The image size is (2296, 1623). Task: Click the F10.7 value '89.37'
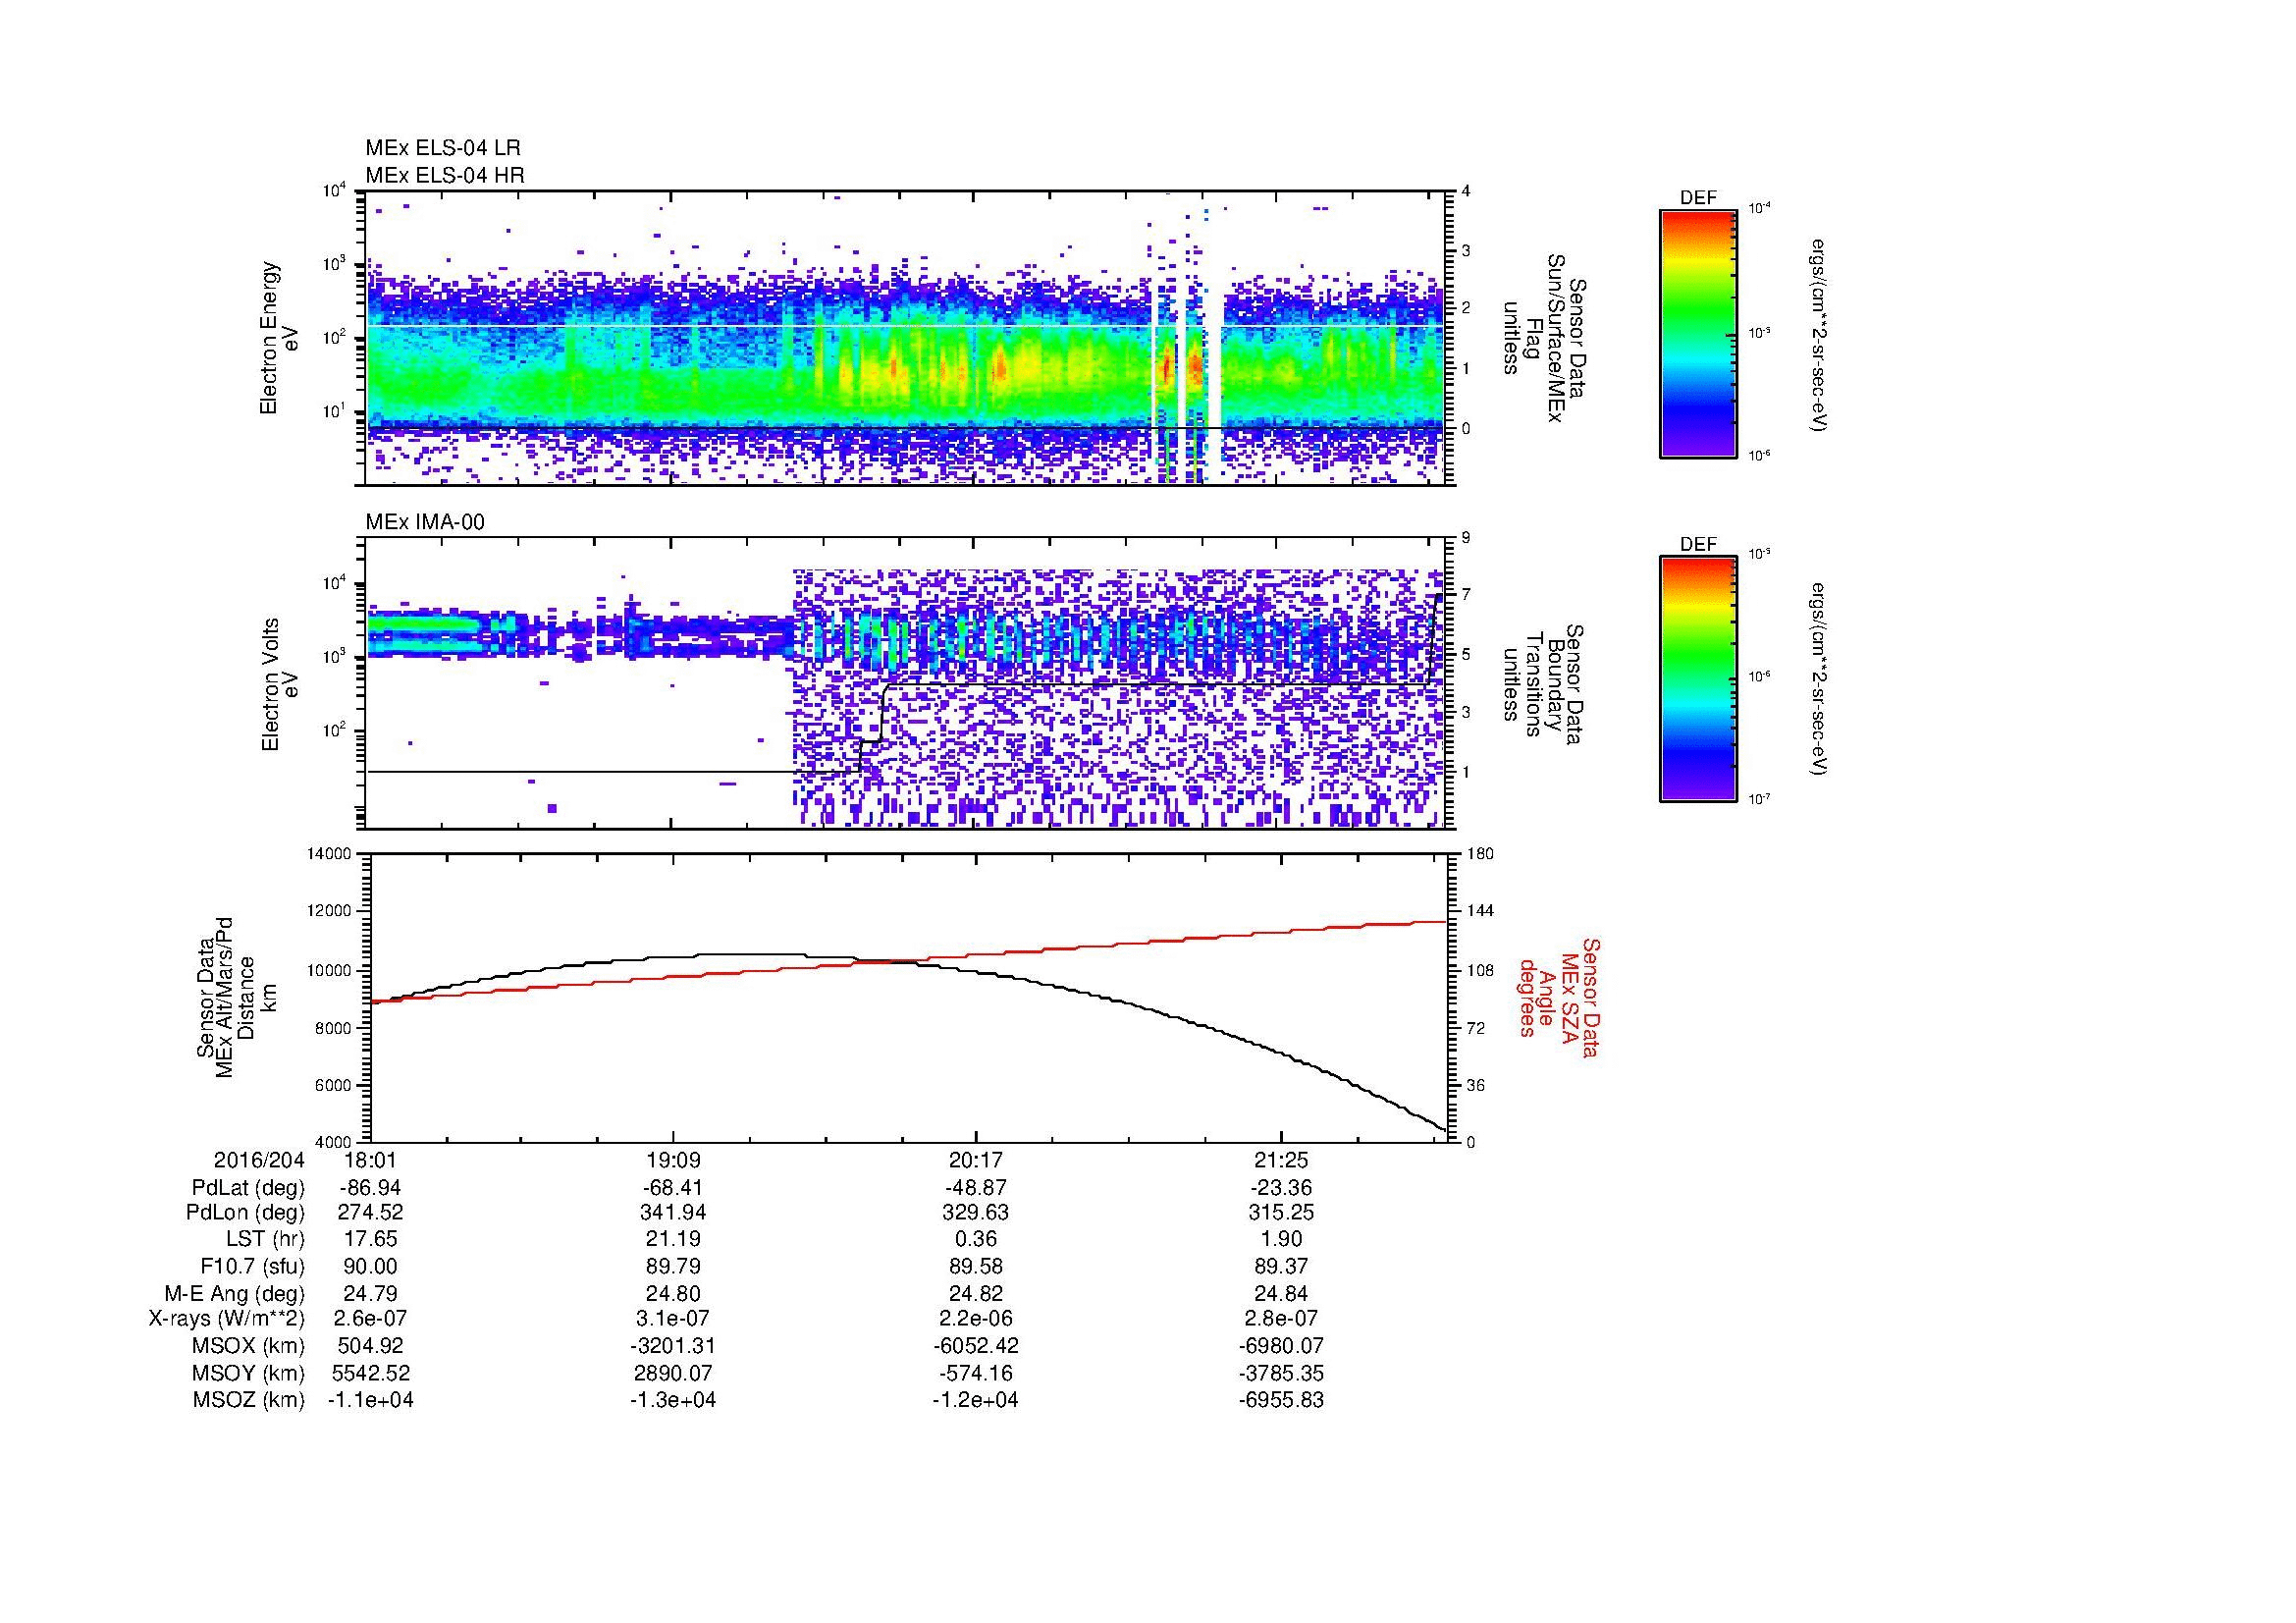pyautogui.click(x=1281, y=1267)
